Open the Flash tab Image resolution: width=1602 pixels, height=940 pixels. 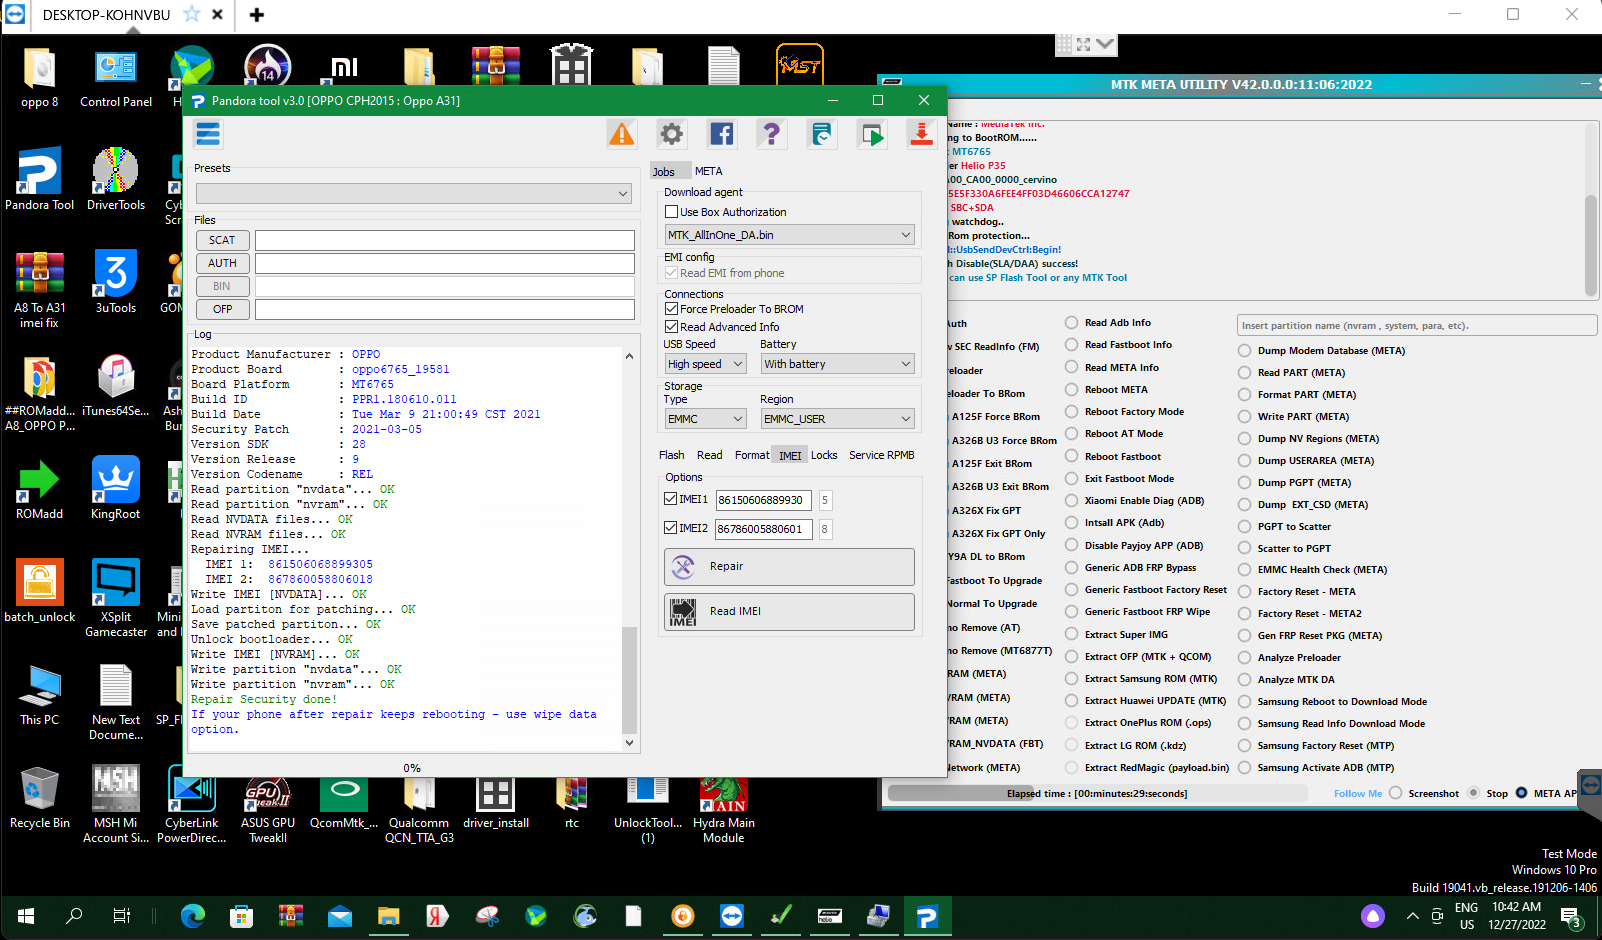coord(672,455)
